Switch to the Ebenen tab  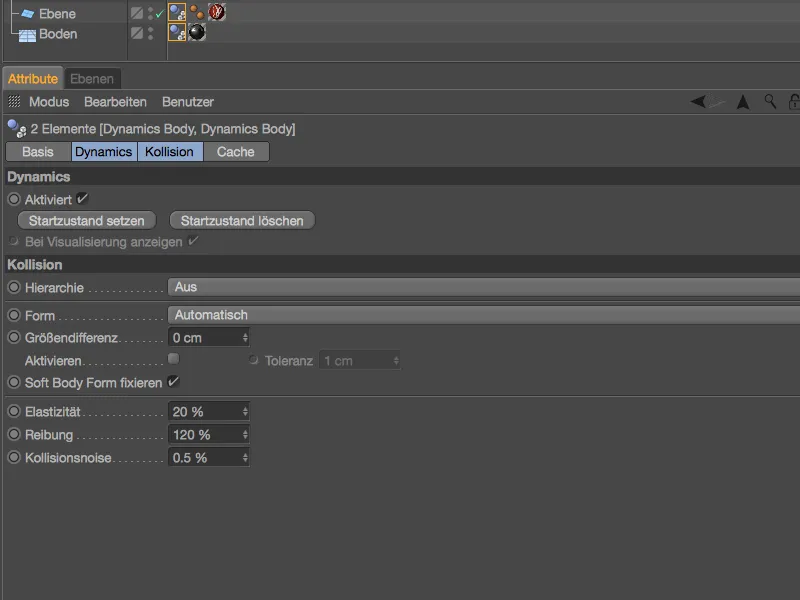(92, 79)
